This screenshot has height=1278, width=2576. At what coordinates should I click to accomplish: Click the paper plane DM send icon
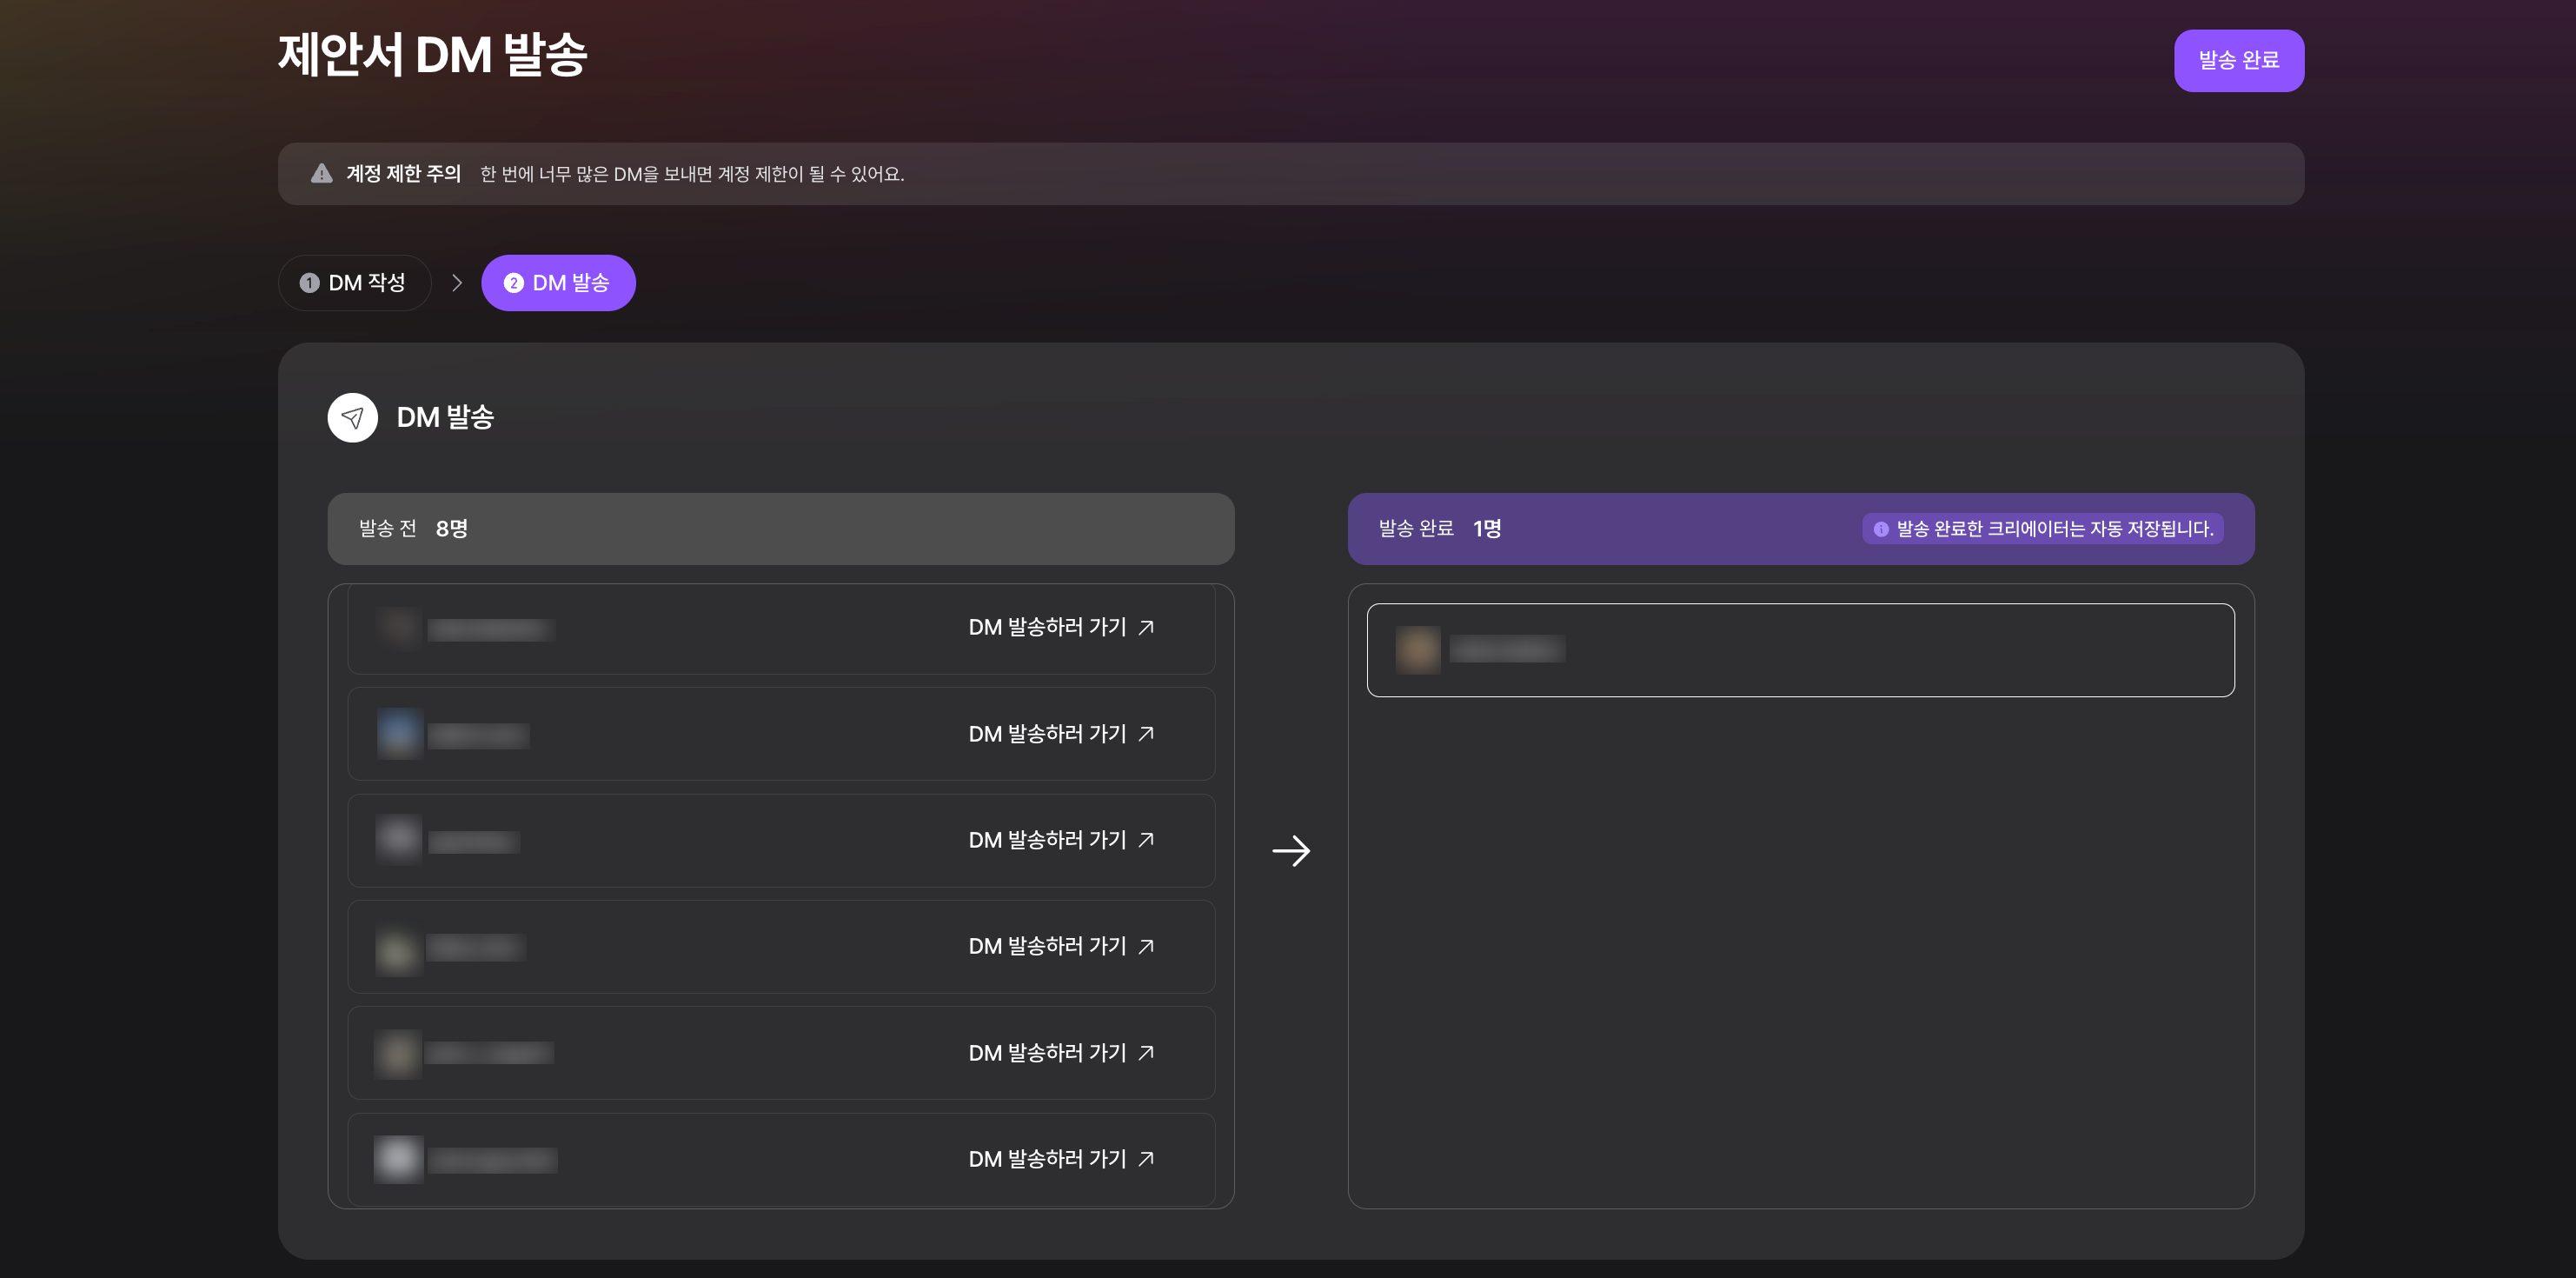click(x=352, y=418)
